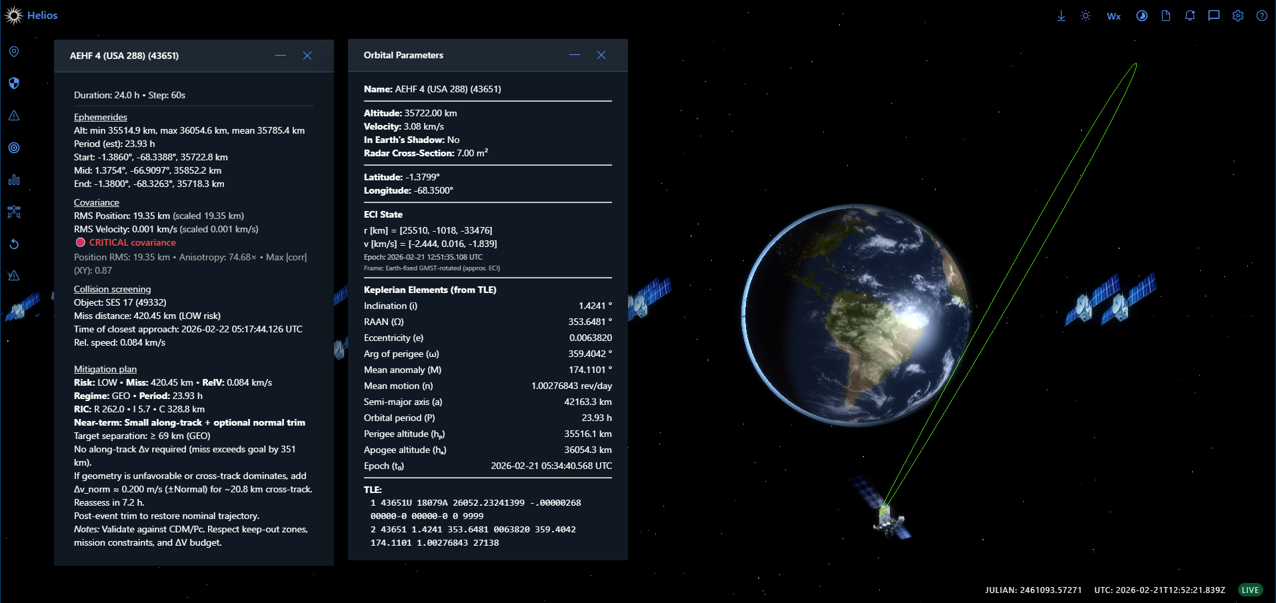The image size is (1276, 603).
Task: Click the RIC: R 262.0 line
Action: (139, 409)
